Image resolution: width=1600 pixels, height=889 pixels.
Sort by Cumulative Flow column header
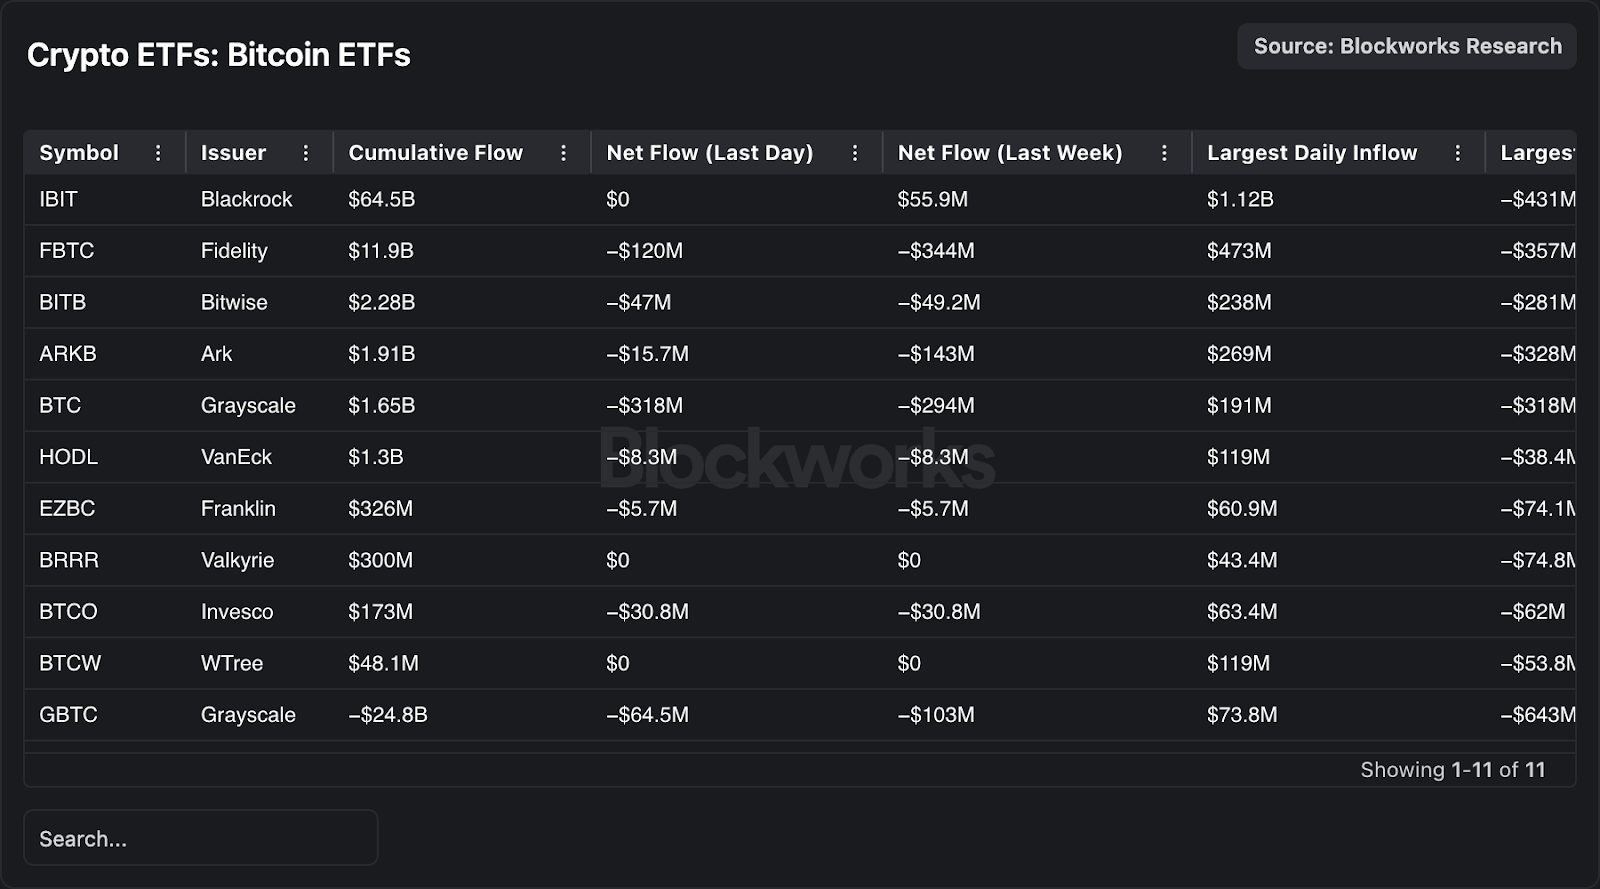(435, 153)
